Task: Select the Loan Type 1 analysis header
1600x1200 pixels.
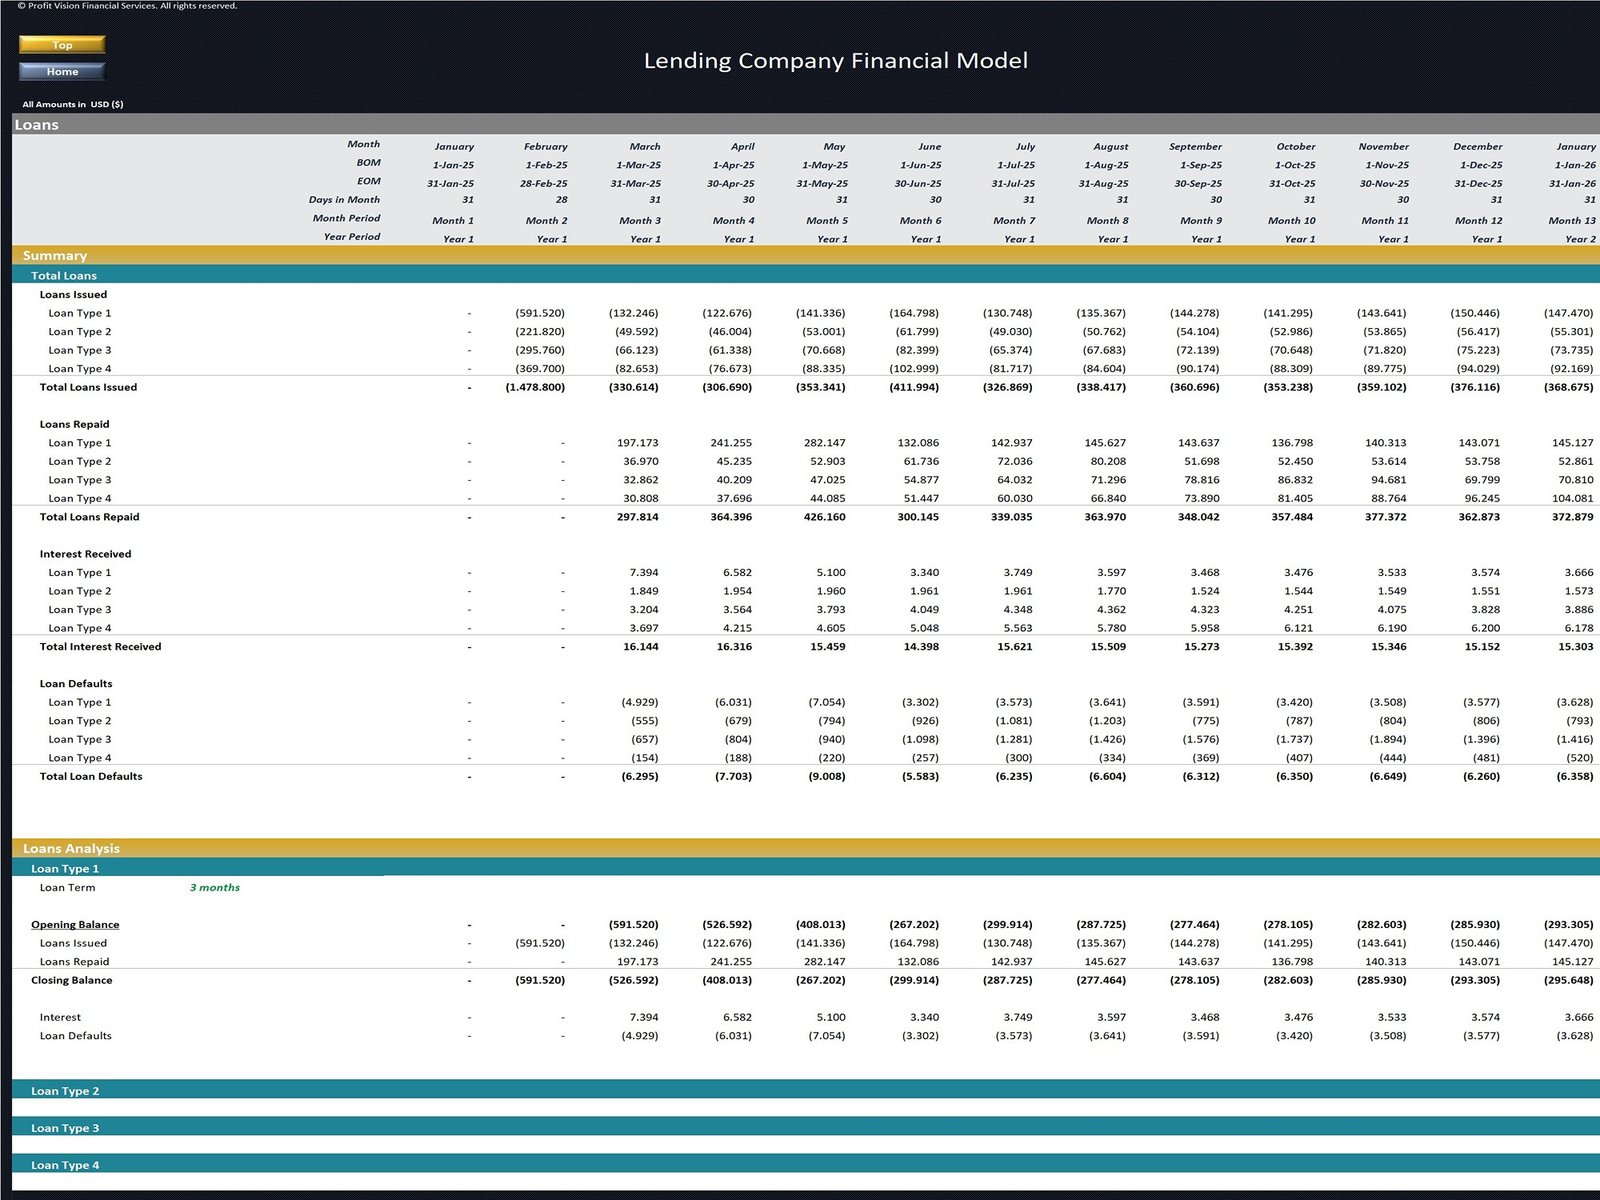Action: (x=65, y=869)
